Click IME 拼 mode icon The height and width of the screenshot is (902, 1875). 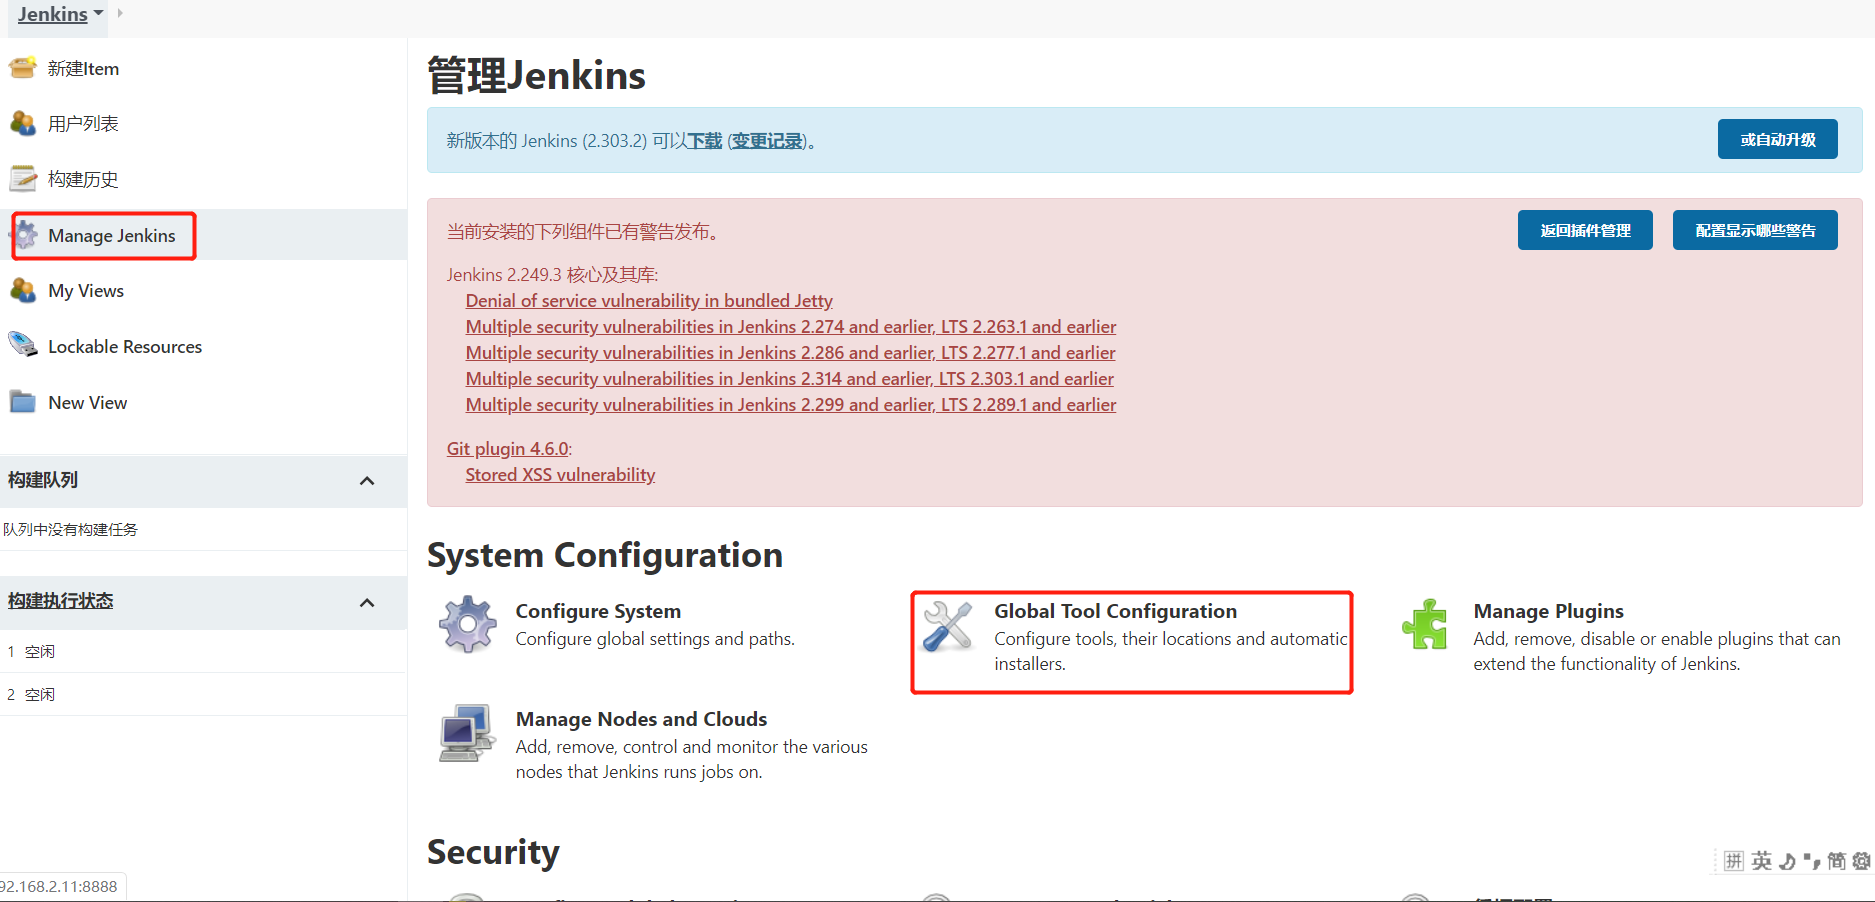click(1734, 861)
